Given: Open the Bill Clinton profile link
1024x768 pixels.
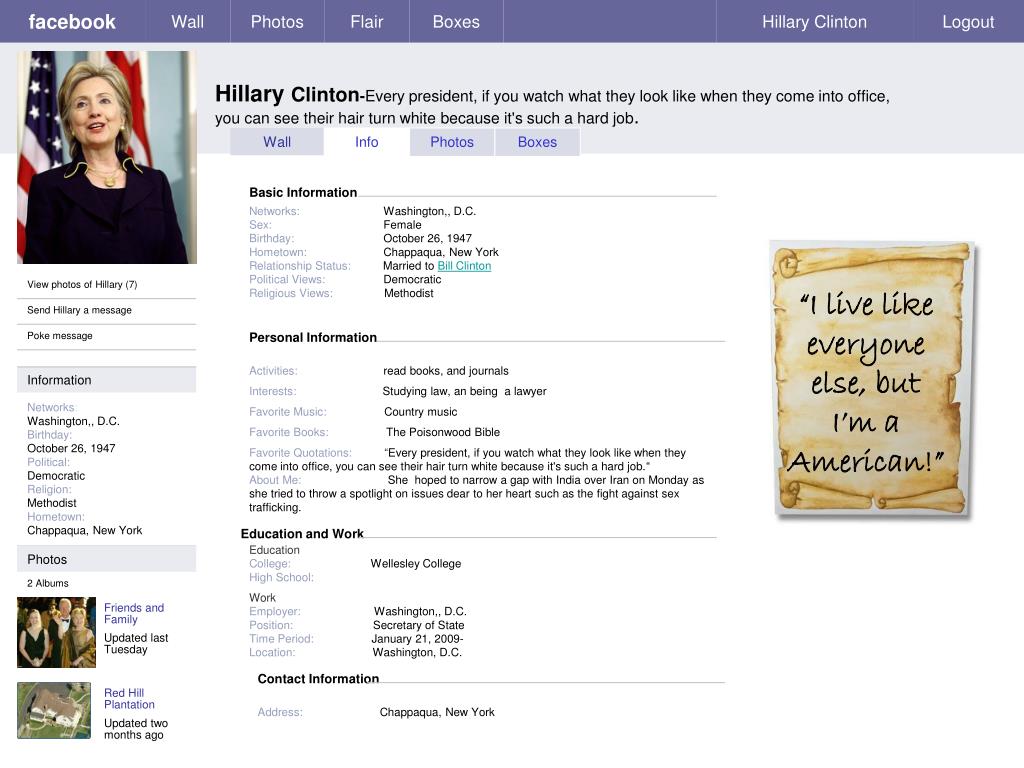Looking at the screenshot, I should pos(464,266).
